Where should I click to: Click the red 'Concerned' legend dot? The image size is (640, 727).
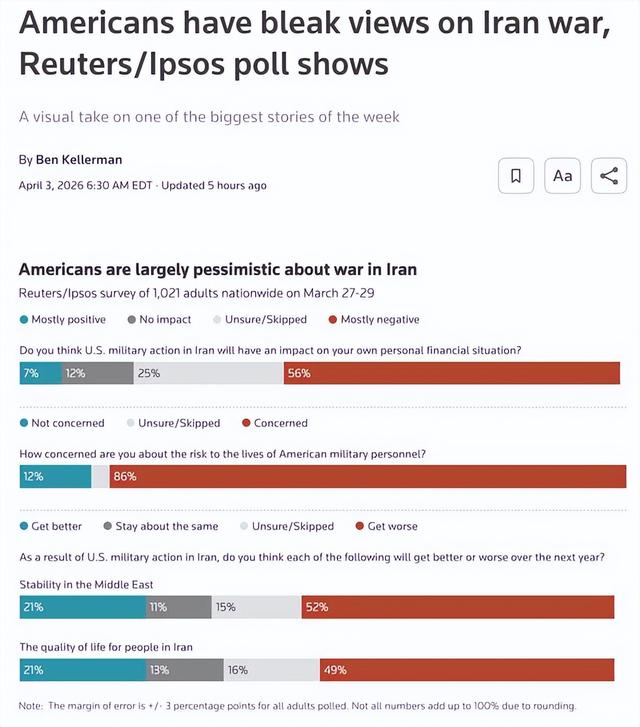pos(246,423)
